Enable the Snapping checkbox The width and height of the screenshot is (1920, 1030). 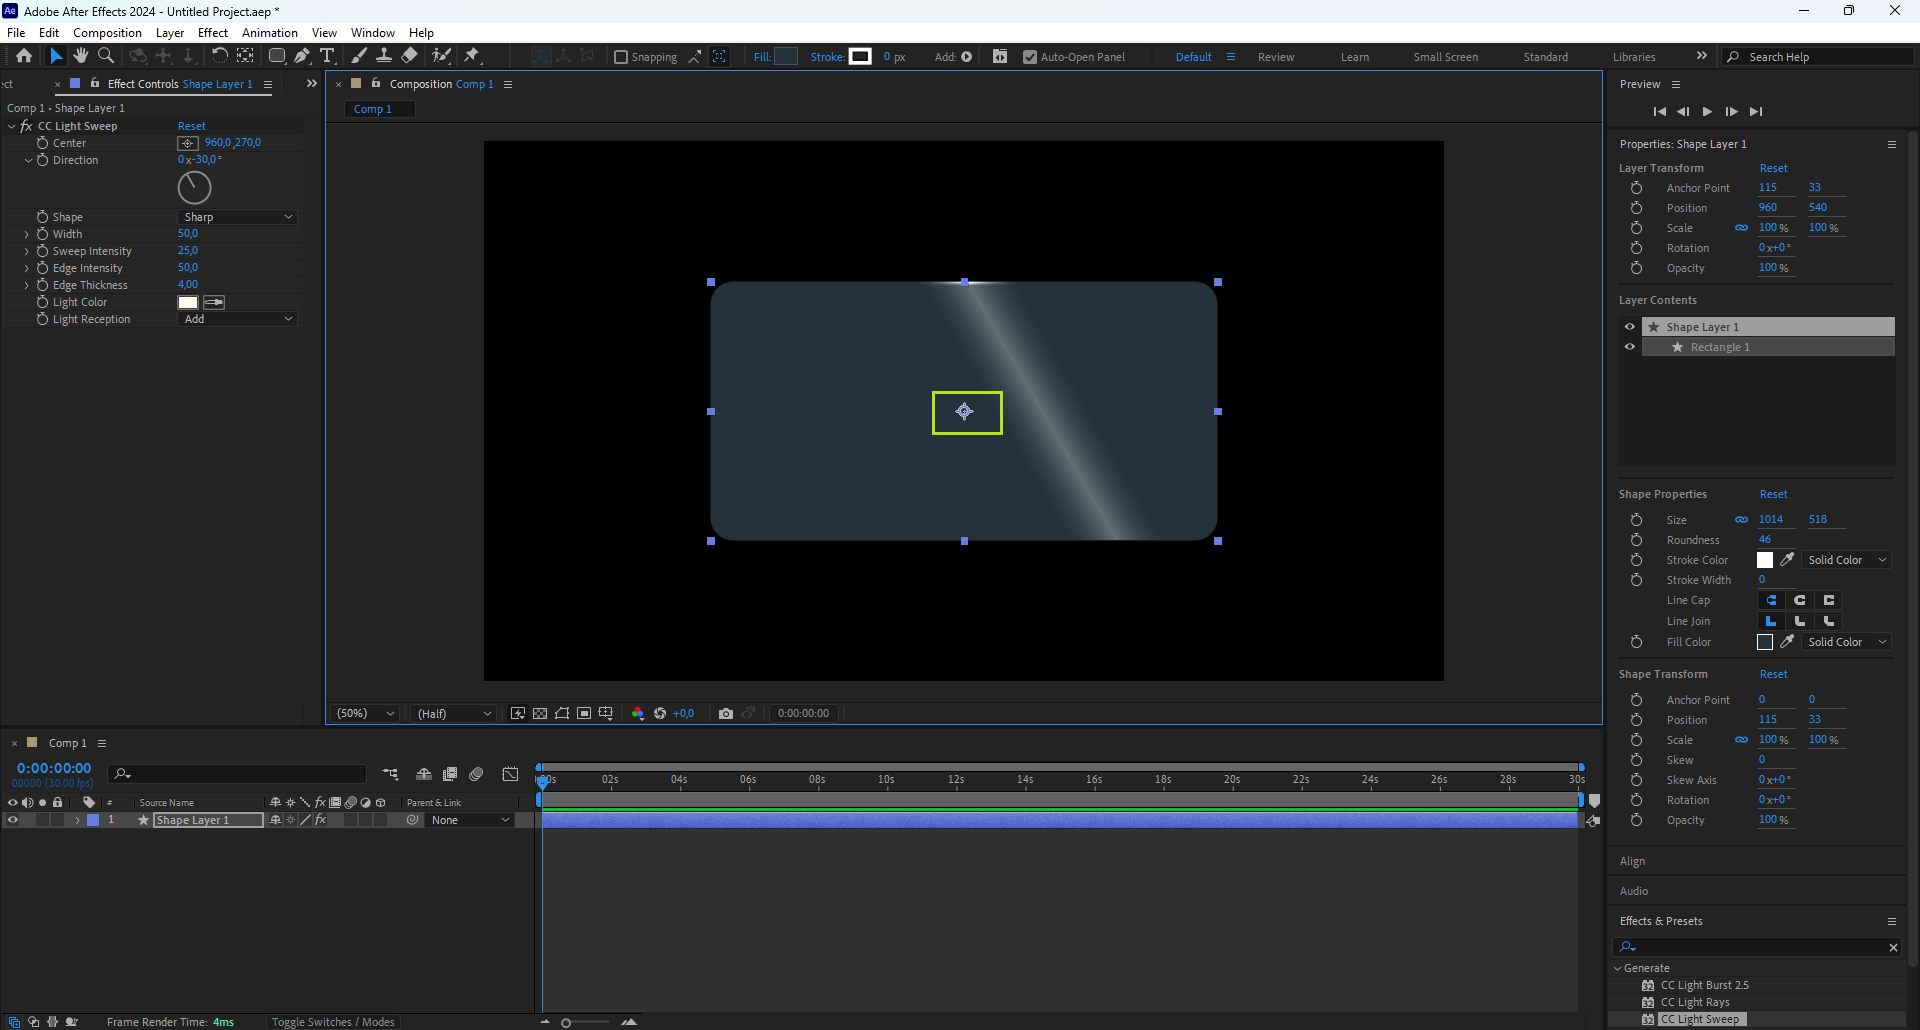621,57
